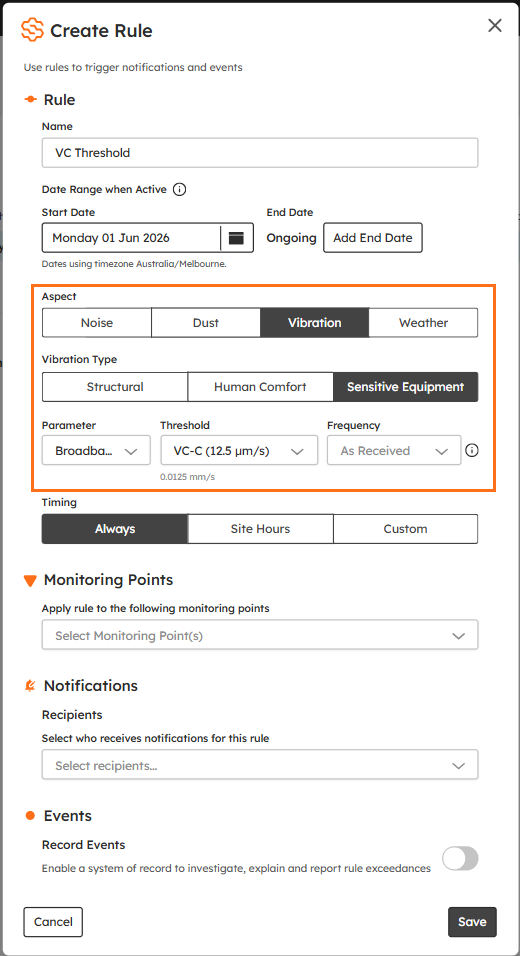Click the Notifications bell icon
The image size is (520, 956).
coord(30,686)
